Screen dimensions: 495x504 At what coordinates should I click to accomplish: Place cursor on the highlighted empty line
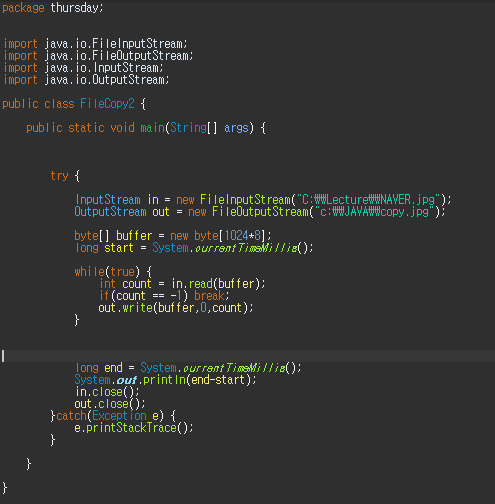click(x=247, y=356)
